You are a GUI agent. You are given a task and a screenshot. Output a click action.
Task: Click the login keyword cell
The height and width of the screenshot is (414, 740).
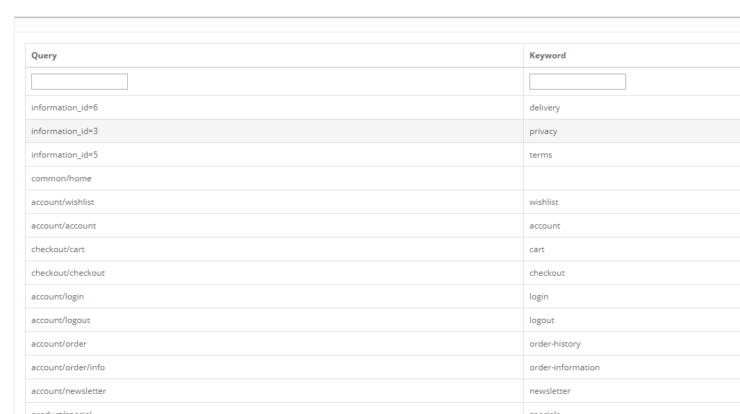(631, 296)
